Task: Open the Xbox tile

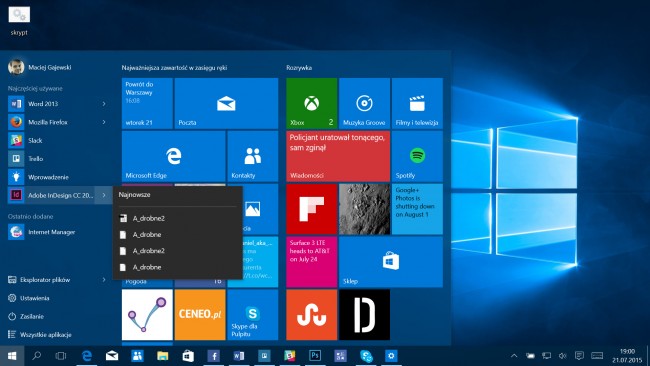Action: tap(311, 103)
